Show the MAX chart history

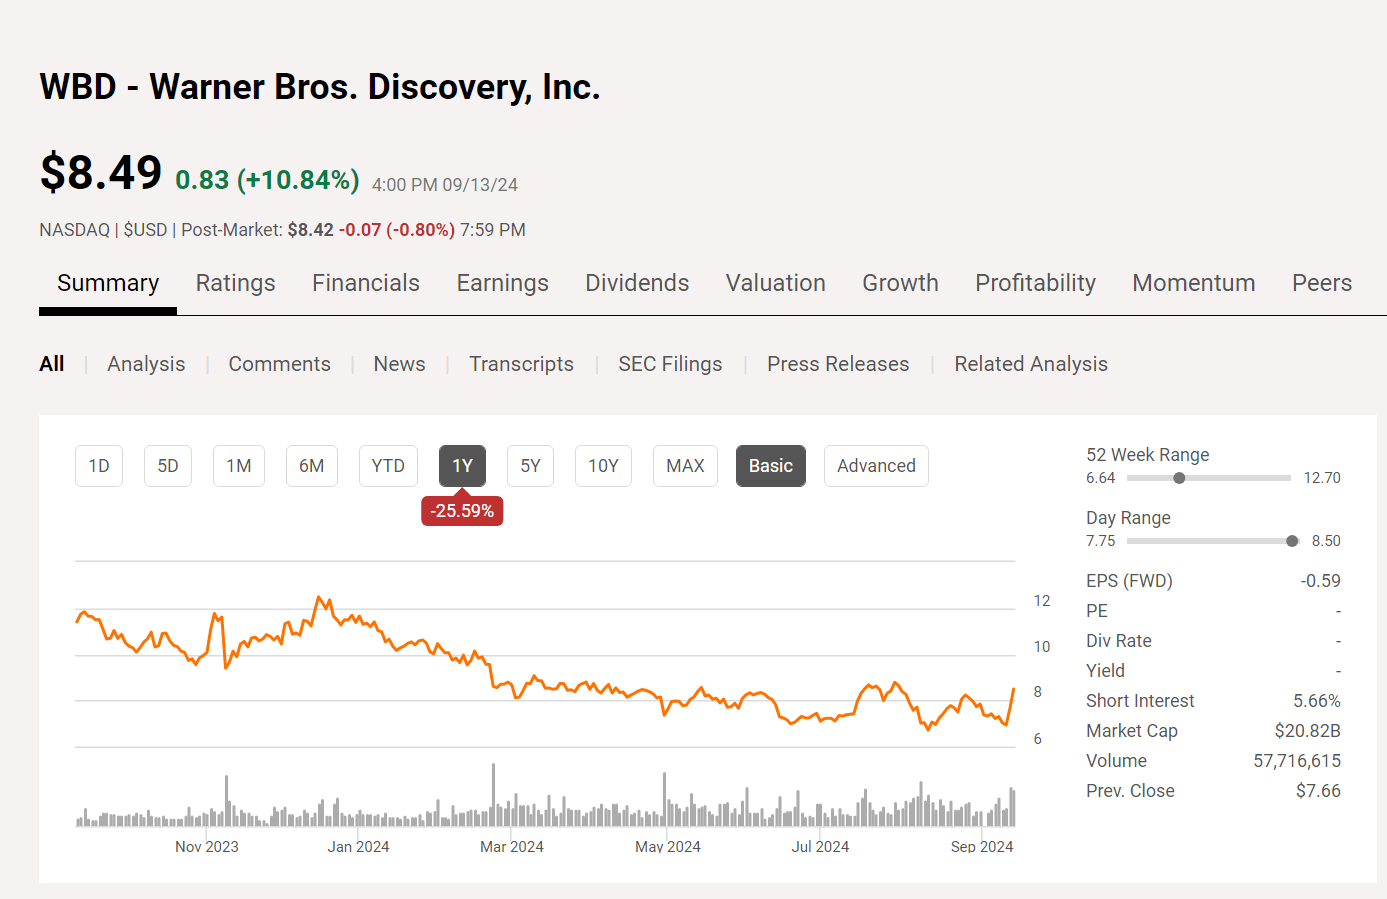[685, 465]
